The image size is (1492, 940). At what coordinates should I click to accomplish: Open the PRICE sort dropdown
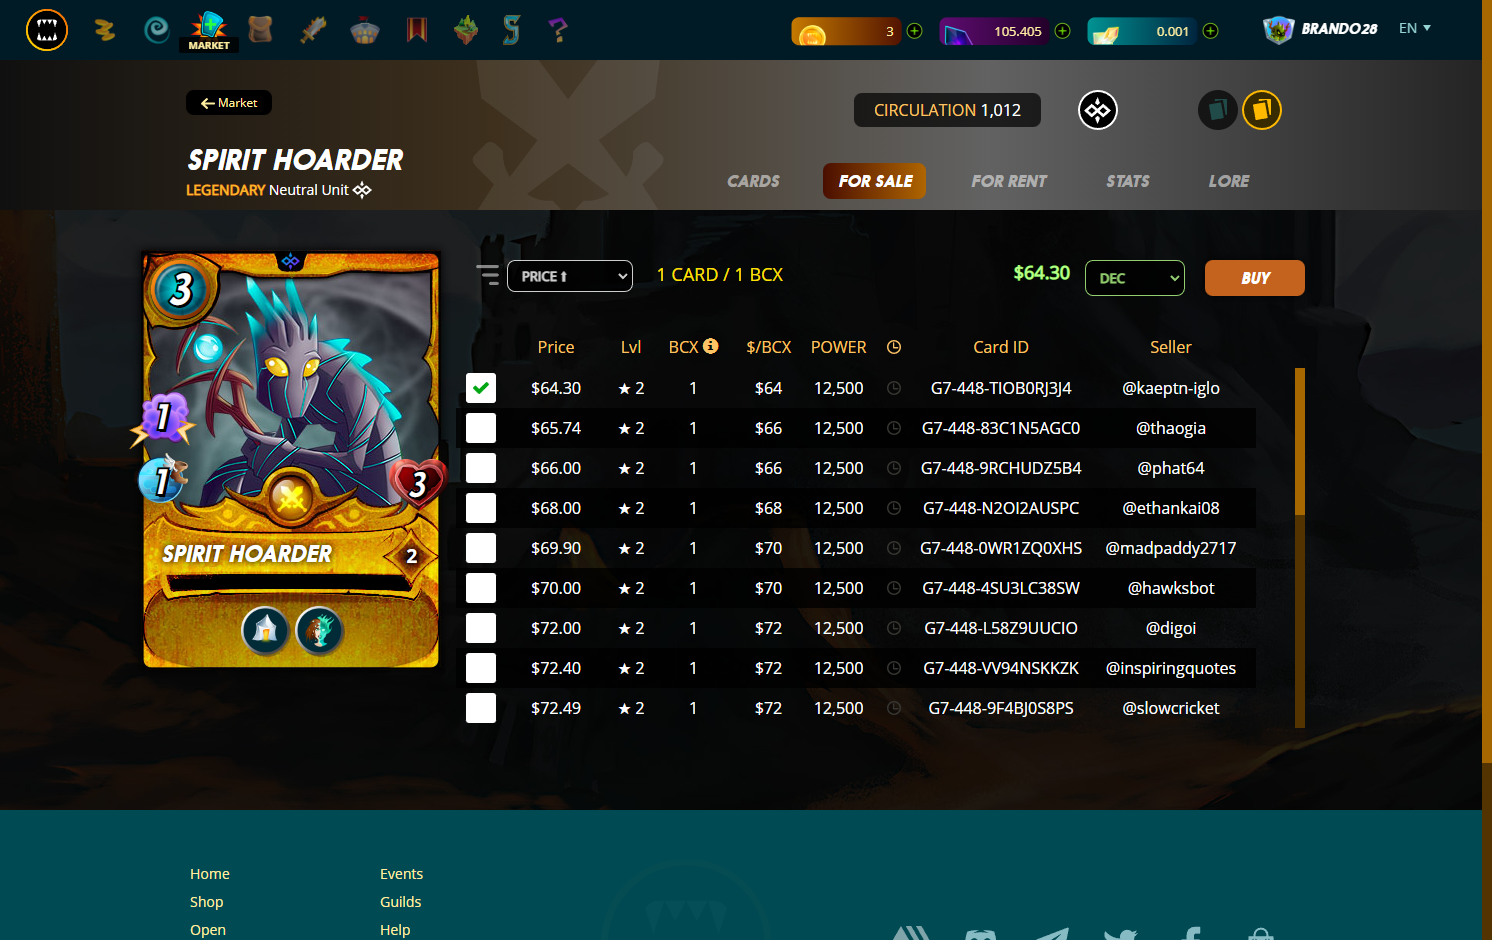point(570,276)
